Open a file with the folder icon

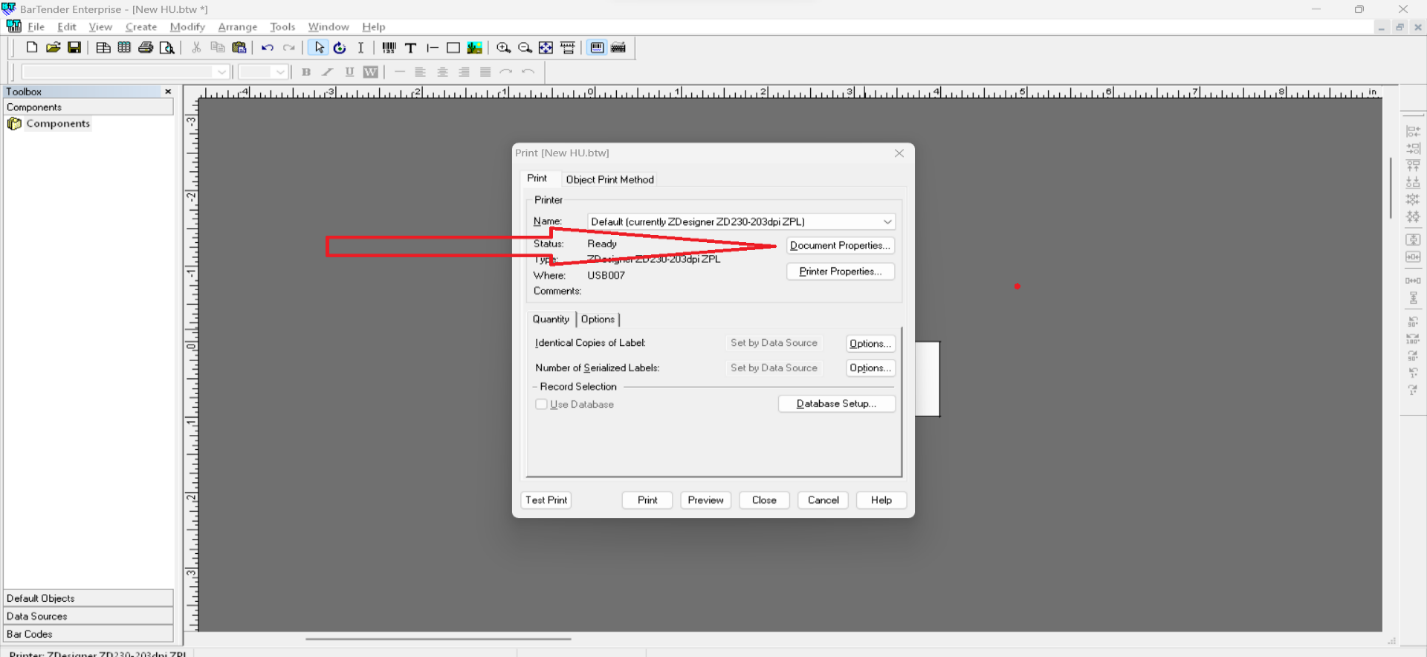(53, 47)
